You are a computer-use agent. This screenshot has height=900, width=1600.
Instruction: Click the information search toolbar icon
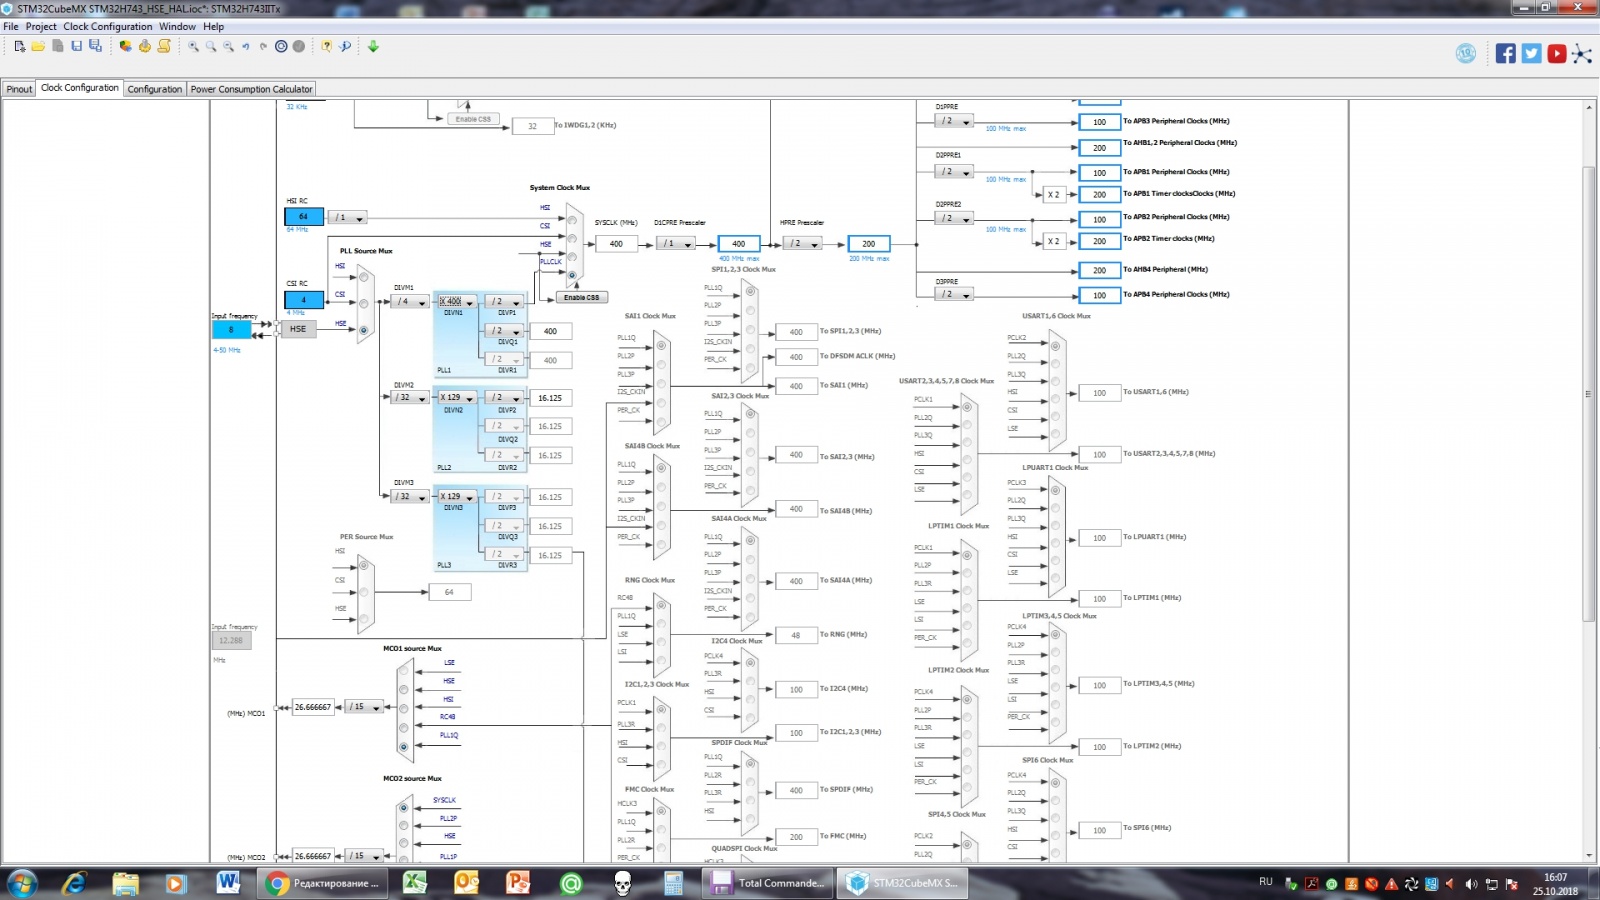pos(345,46)
